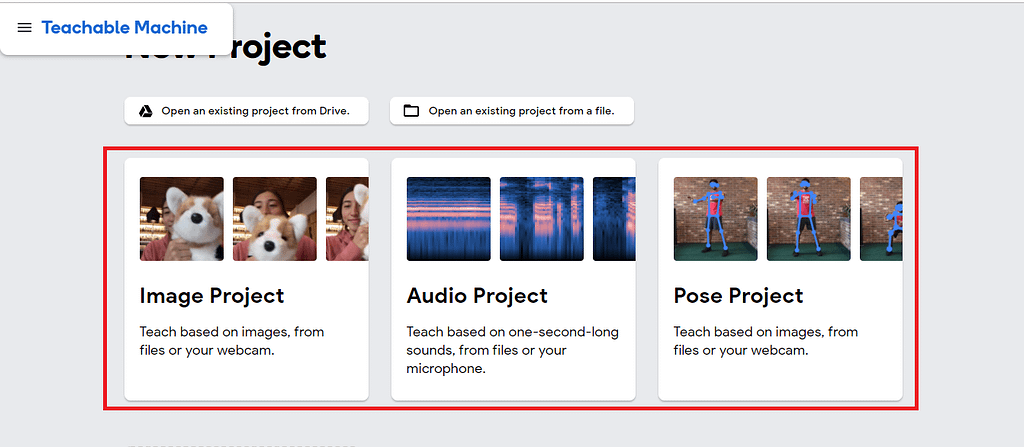Open the hamburger menu icon

point(24,28)
